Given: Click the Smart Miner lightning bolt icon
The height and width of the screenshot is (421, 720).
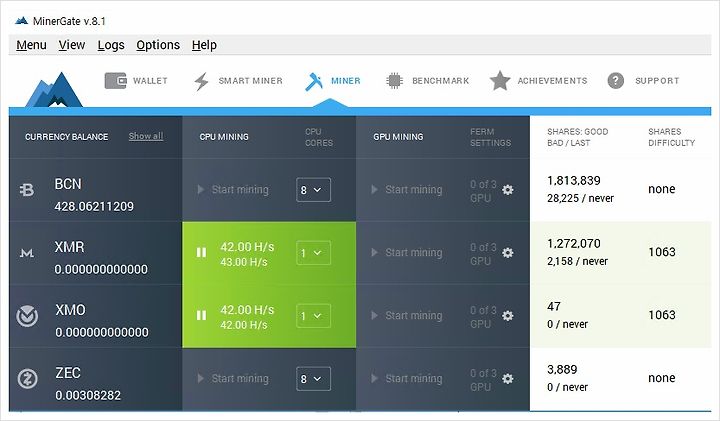Looking at the screenshot, I should [201, 81].
